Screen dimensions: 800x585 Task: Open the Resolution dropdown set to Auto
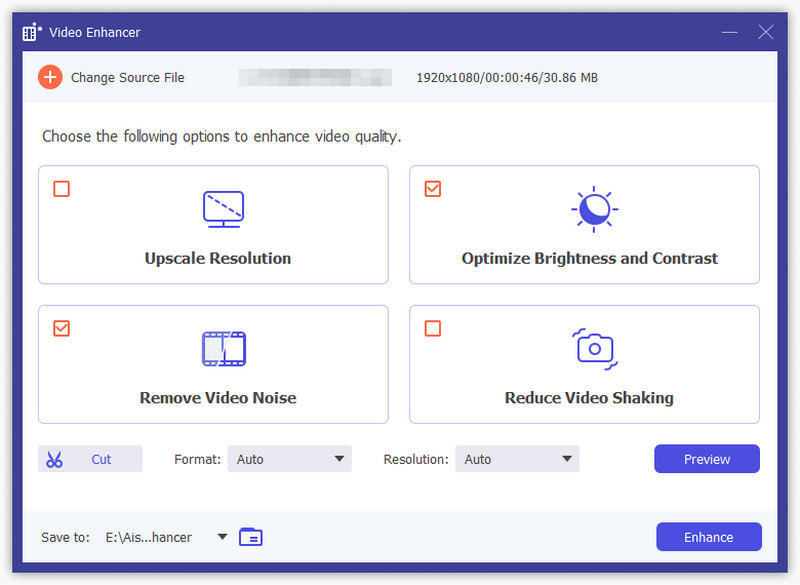pyautogui.click(x=517, y=459)
